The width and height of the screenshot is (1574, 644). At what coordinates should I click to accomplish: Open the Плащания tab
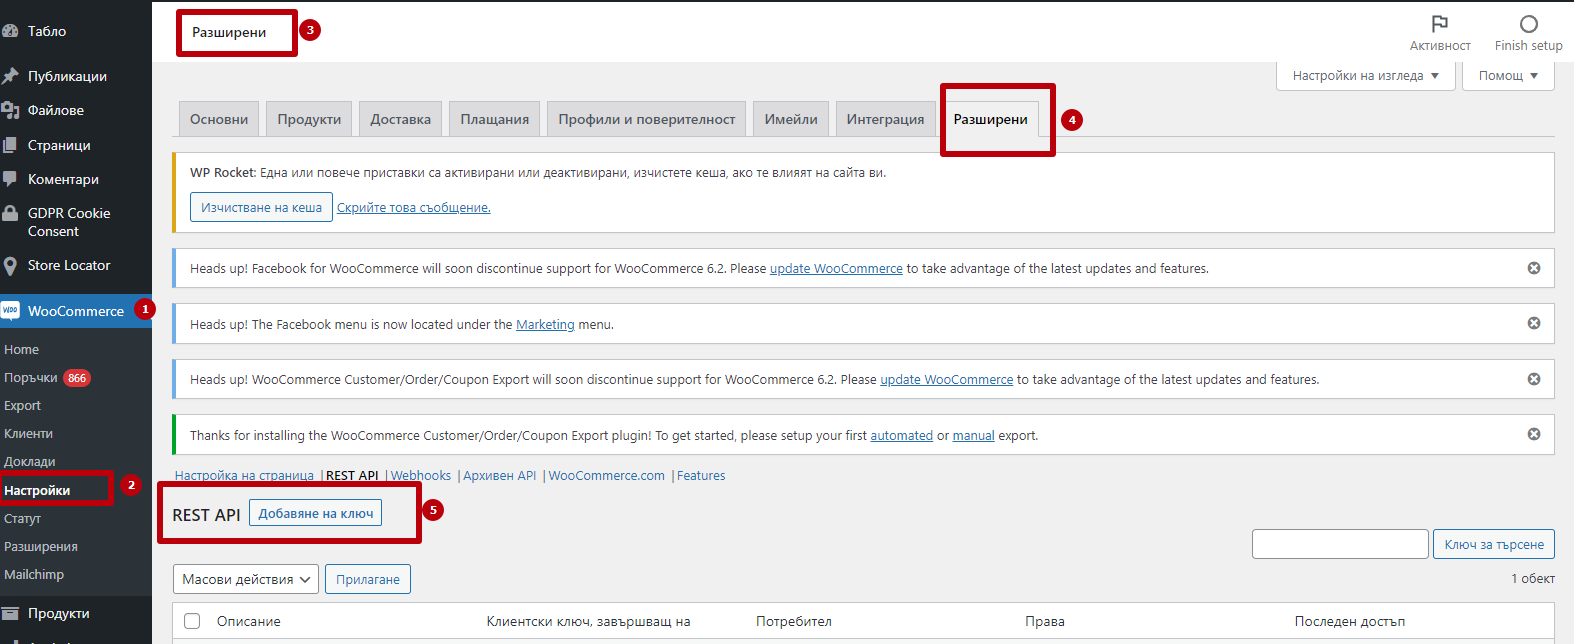tap(494, 119)
